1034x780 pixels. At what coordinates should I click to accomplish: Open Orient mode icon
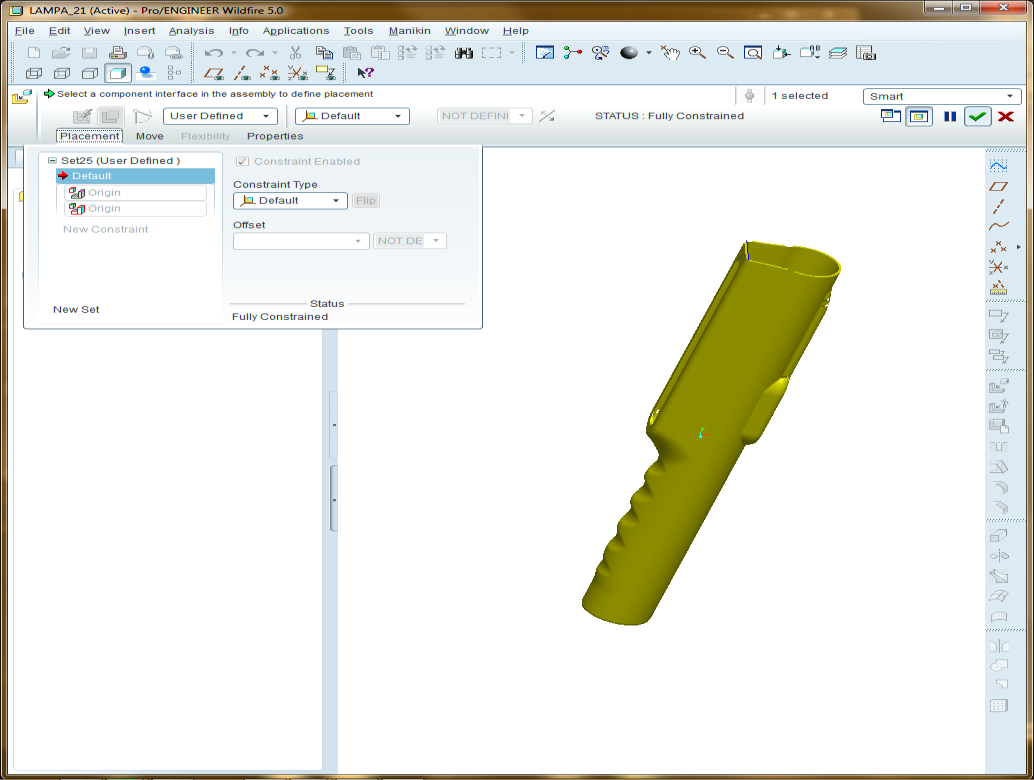pyautogui.click(x=600, y=53)
